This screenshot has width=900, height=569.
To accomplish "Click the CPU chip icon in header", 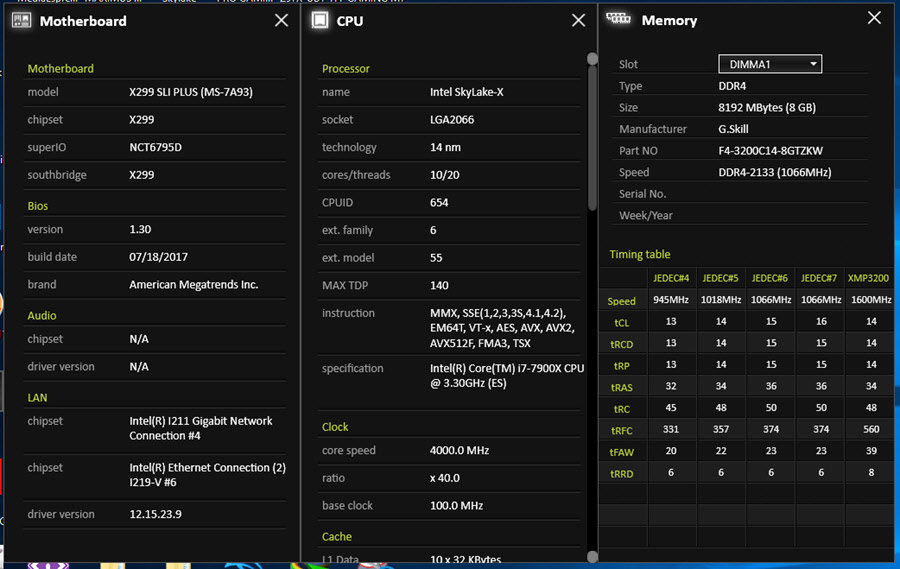I will coord(320,20).
